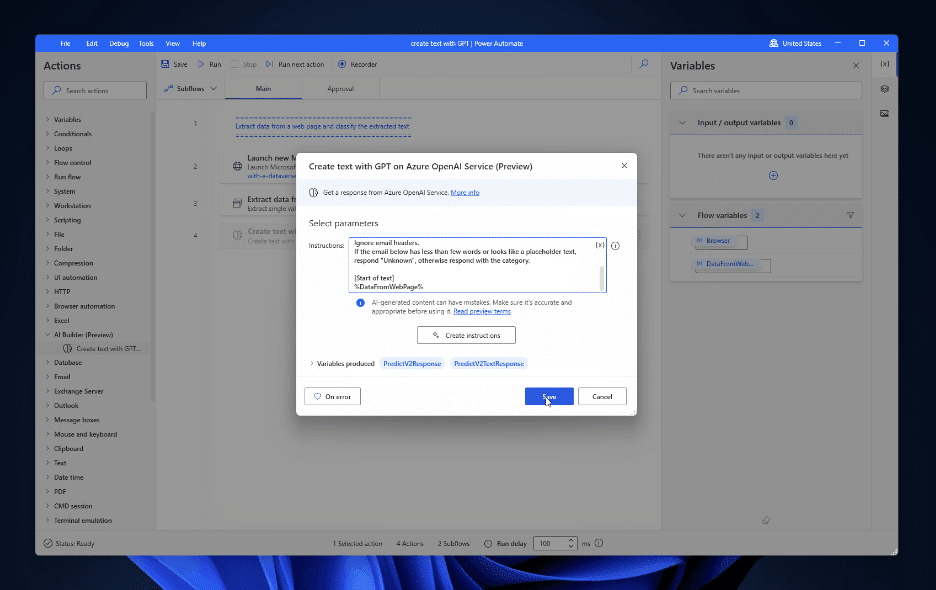Click the Run delay stepper arrows

pos(571,543)
